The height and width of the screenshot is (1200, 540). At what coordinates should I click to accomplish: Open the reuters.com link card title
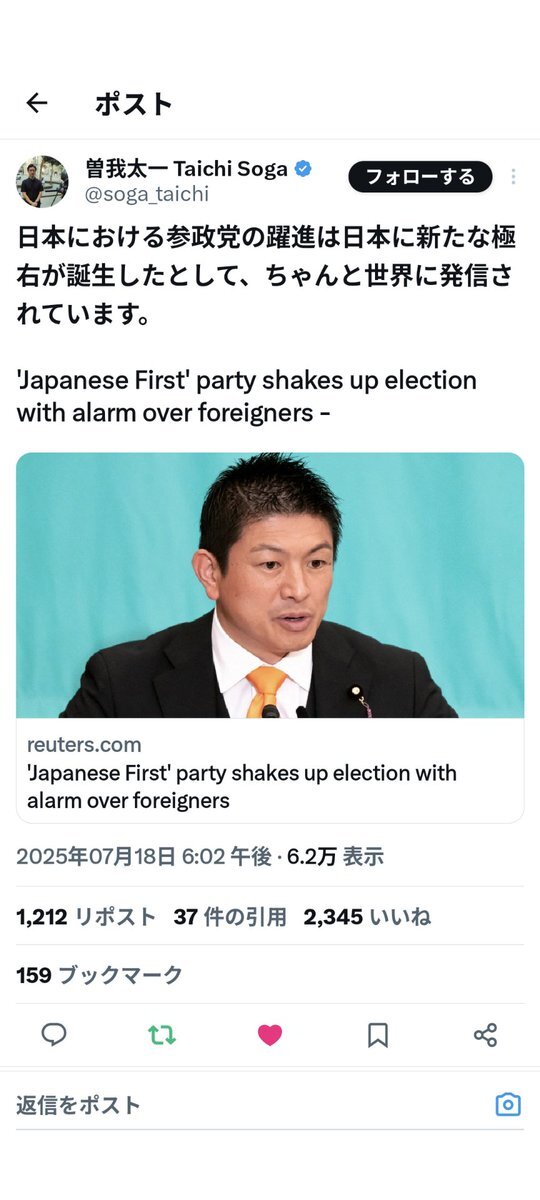pos(242,786)
